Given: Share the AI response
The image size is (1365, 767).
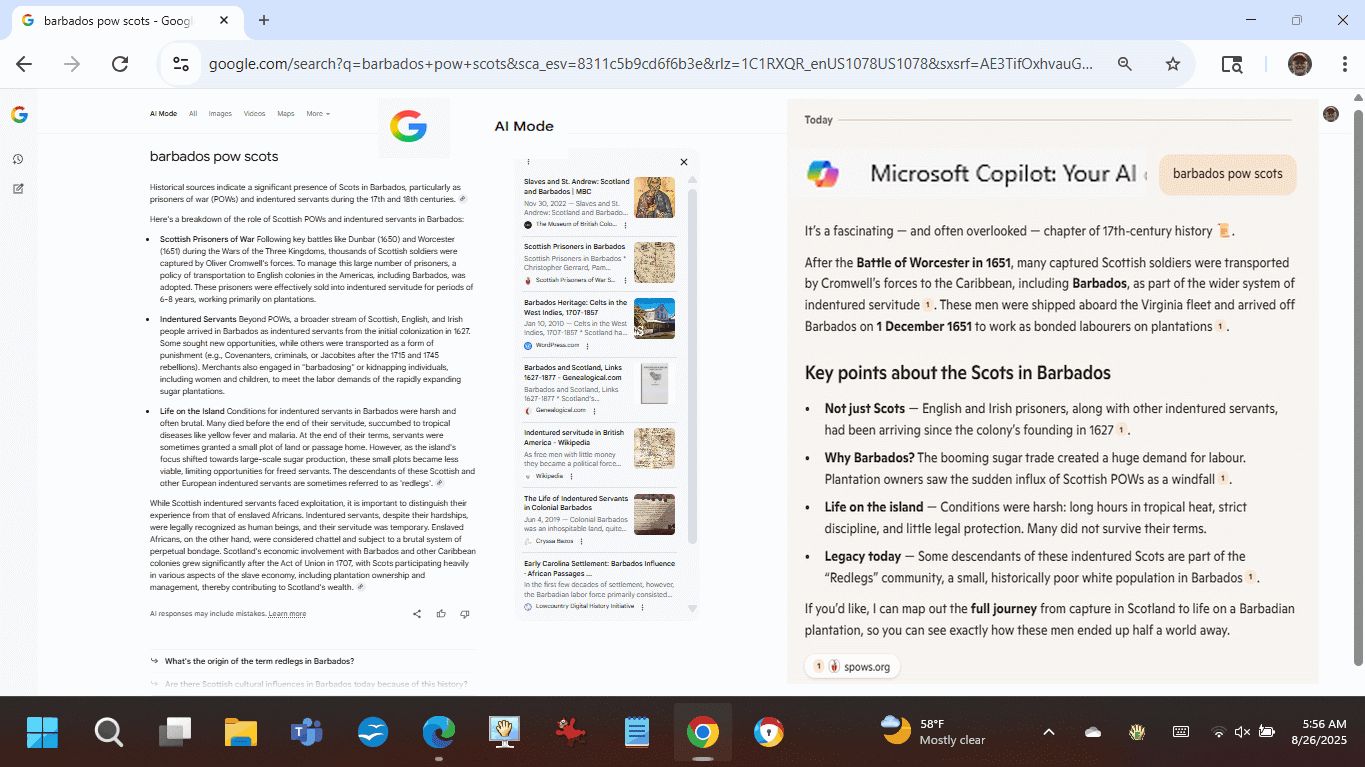Looking at the screenshot, I should pyautogui.click(x=417, y=614).
